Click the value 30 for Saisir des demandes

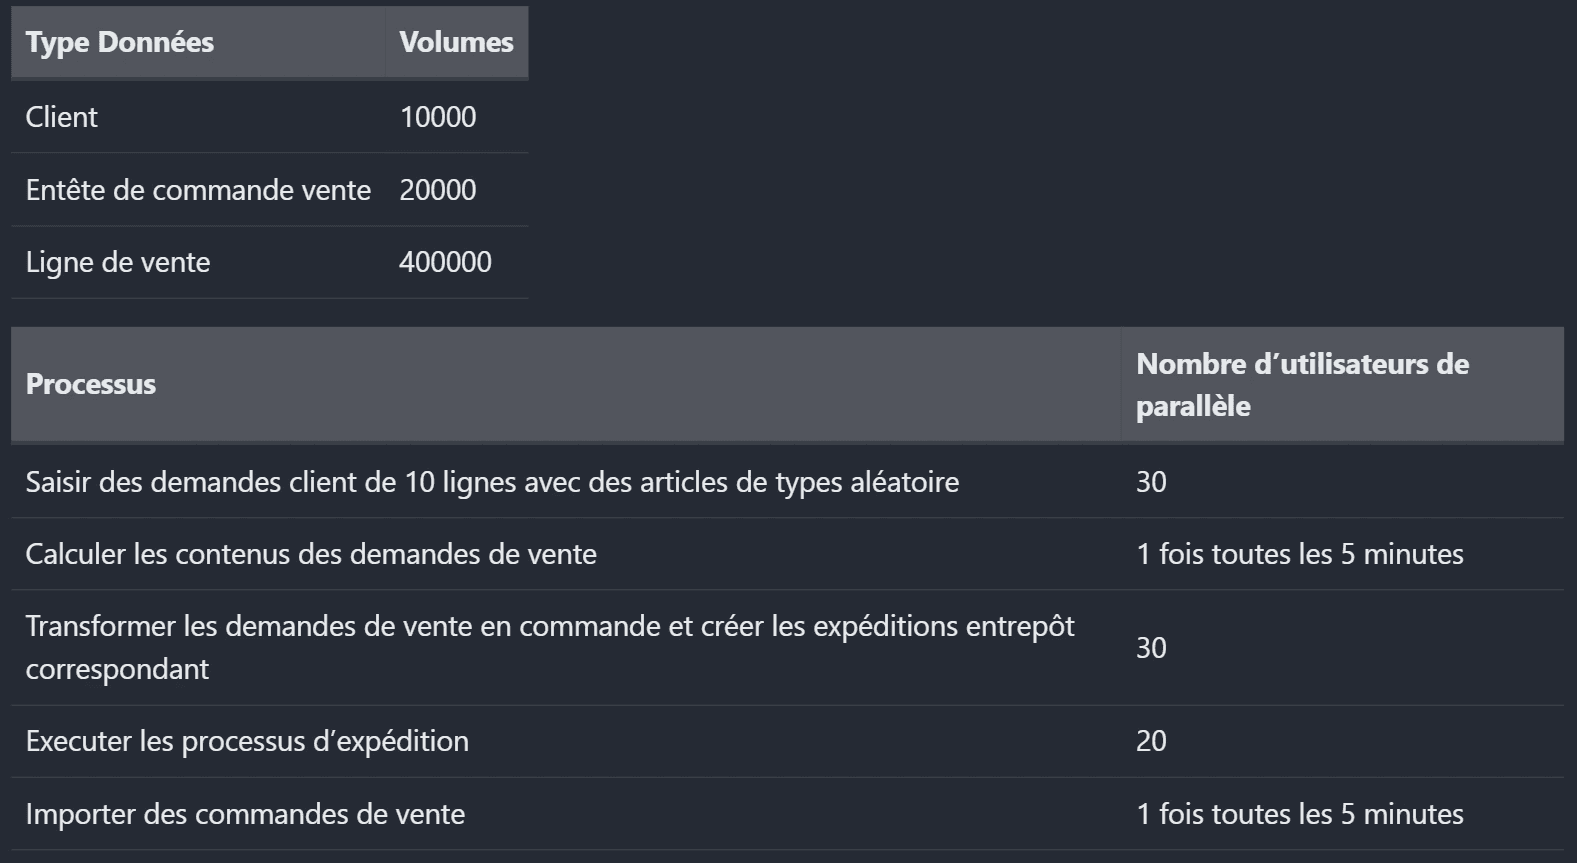coord(1151,482)
